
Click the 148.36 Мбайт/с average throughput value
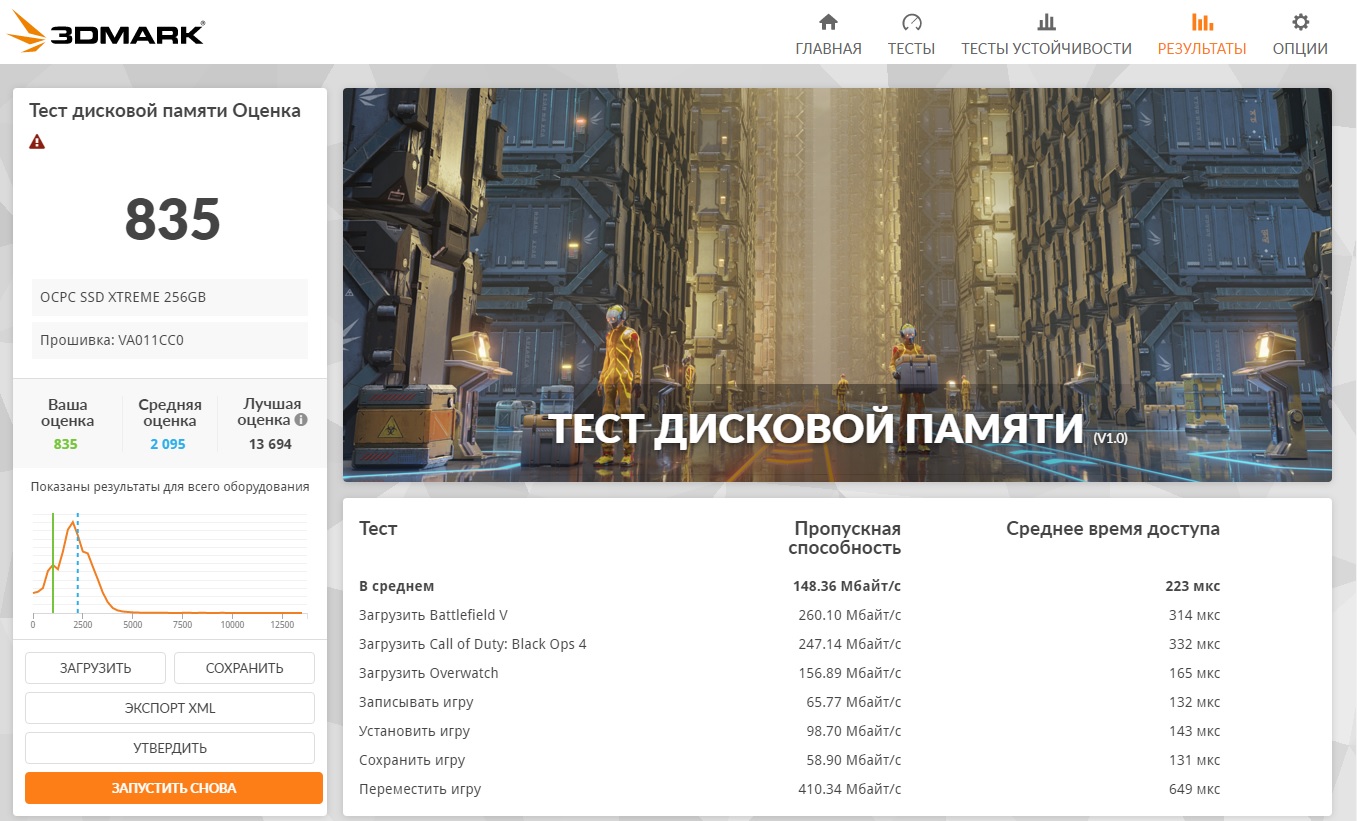pyautogui.click(x=847, y=586)
